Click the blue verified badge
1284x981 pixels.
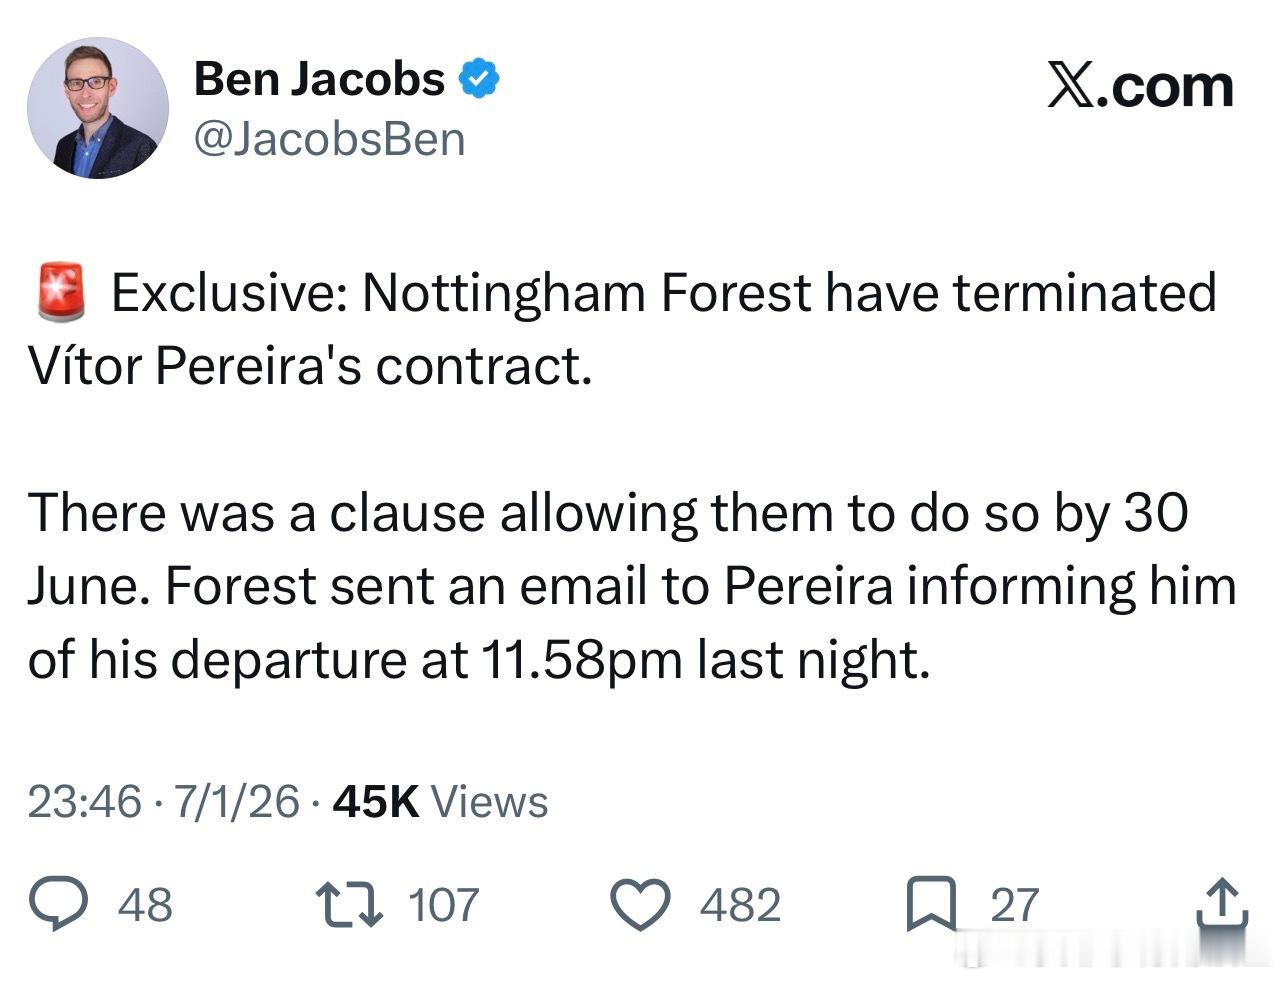479,79
